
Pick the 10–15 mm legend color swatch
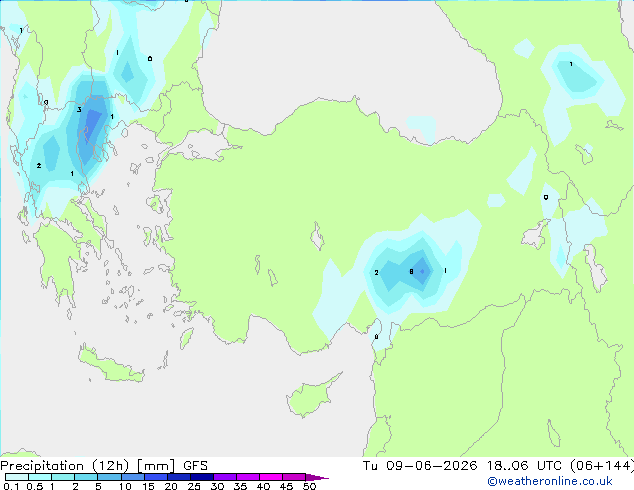(132, 477)
